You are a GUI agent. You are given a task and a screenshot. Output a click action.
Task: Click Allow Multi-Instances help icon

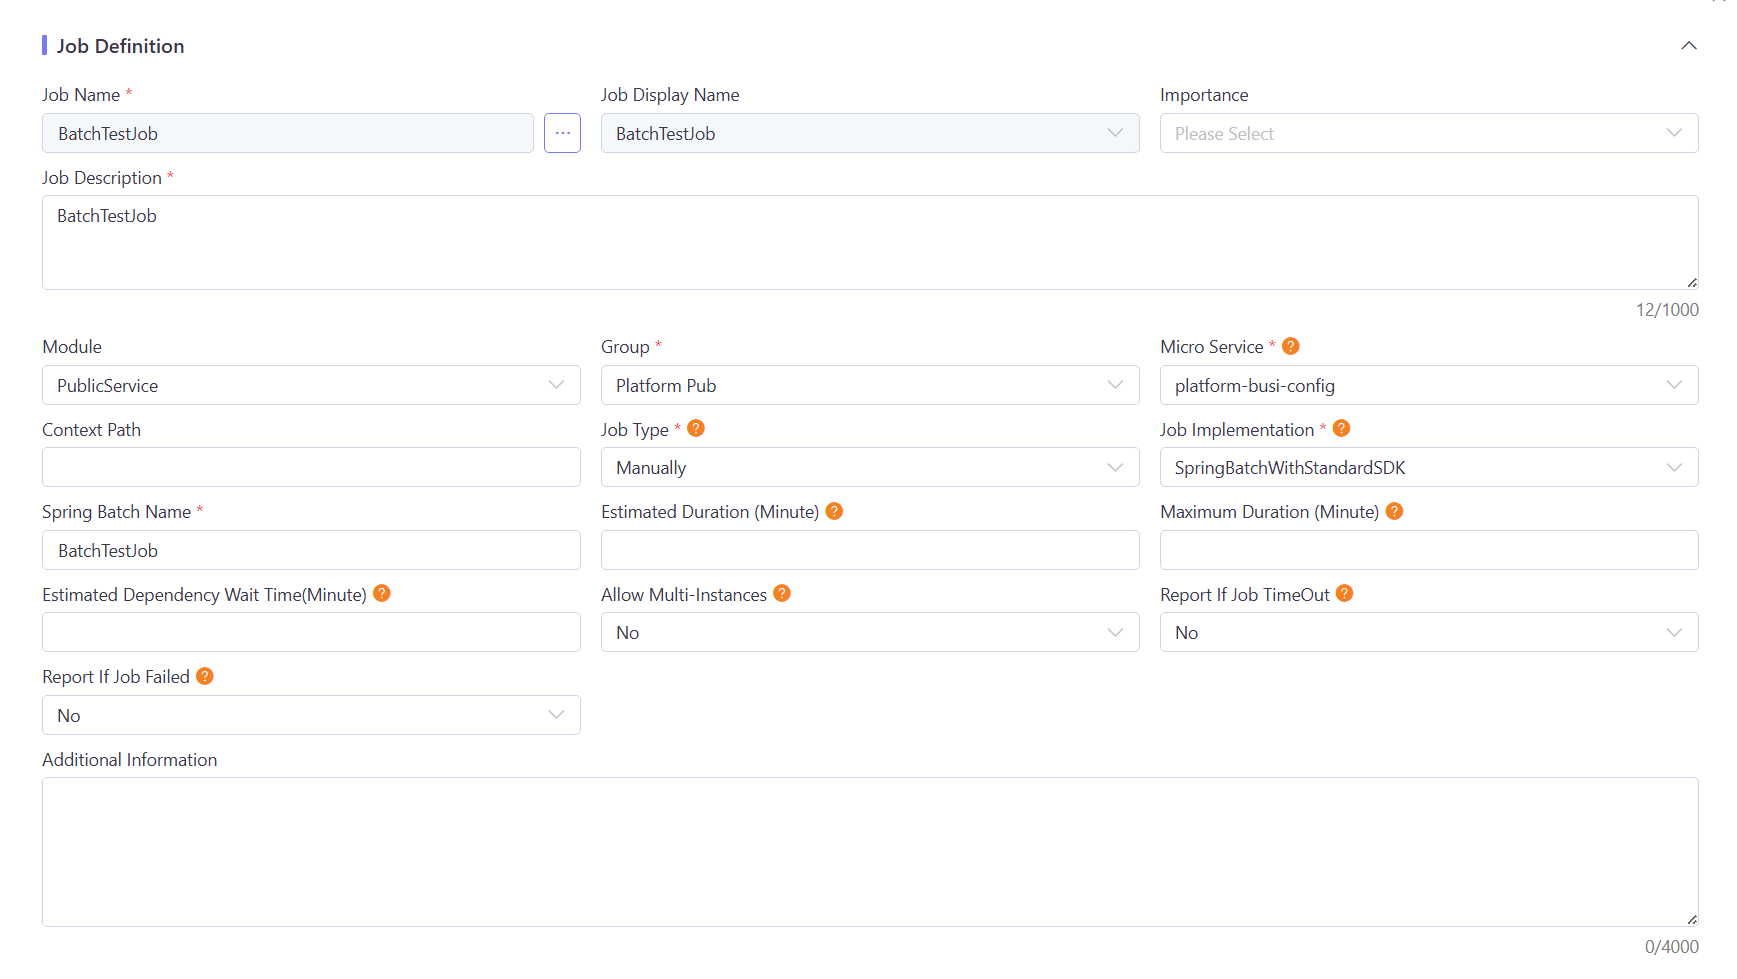click(x=782, y=593)
